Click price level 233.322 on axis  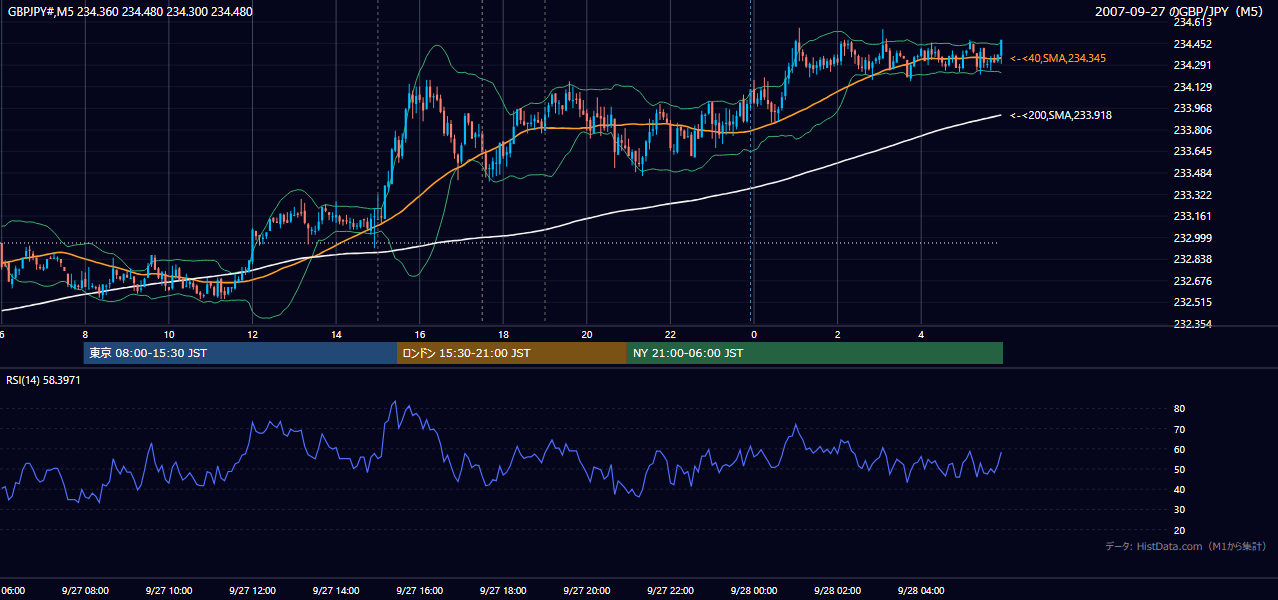(1192, 195)
